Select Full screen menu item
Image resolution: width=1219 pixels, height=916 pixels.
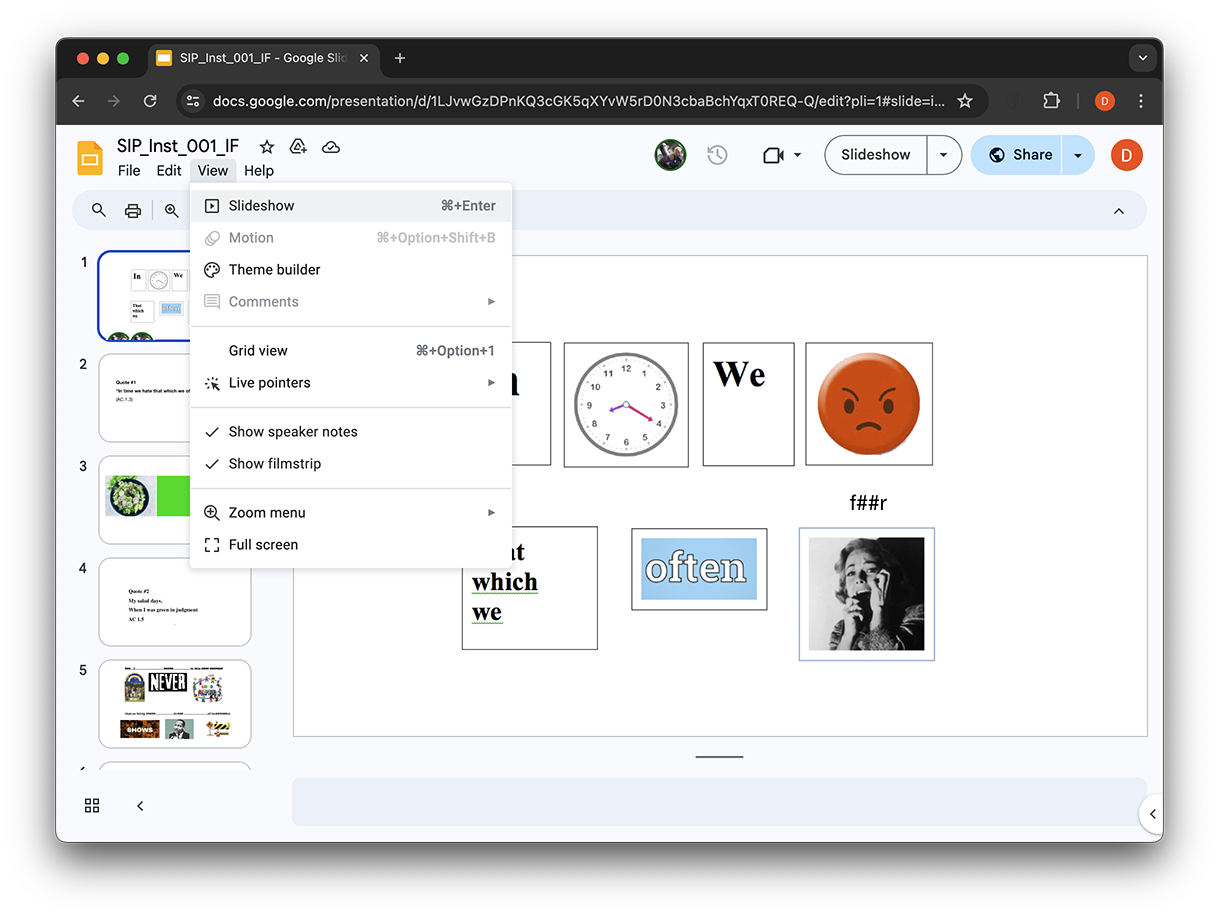pyautogui.click(x=351, y=545)
